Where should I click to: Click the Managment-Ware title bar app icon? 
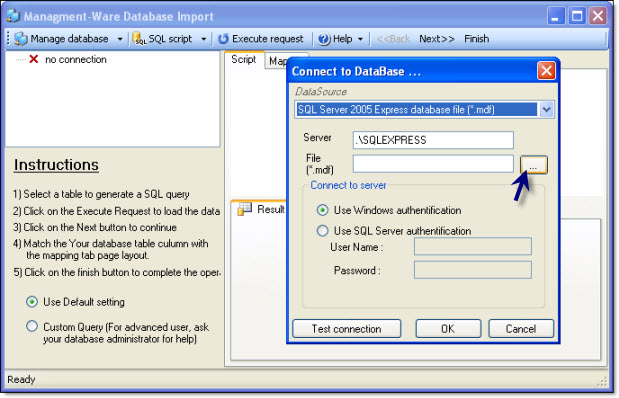(x=13, y=16)
